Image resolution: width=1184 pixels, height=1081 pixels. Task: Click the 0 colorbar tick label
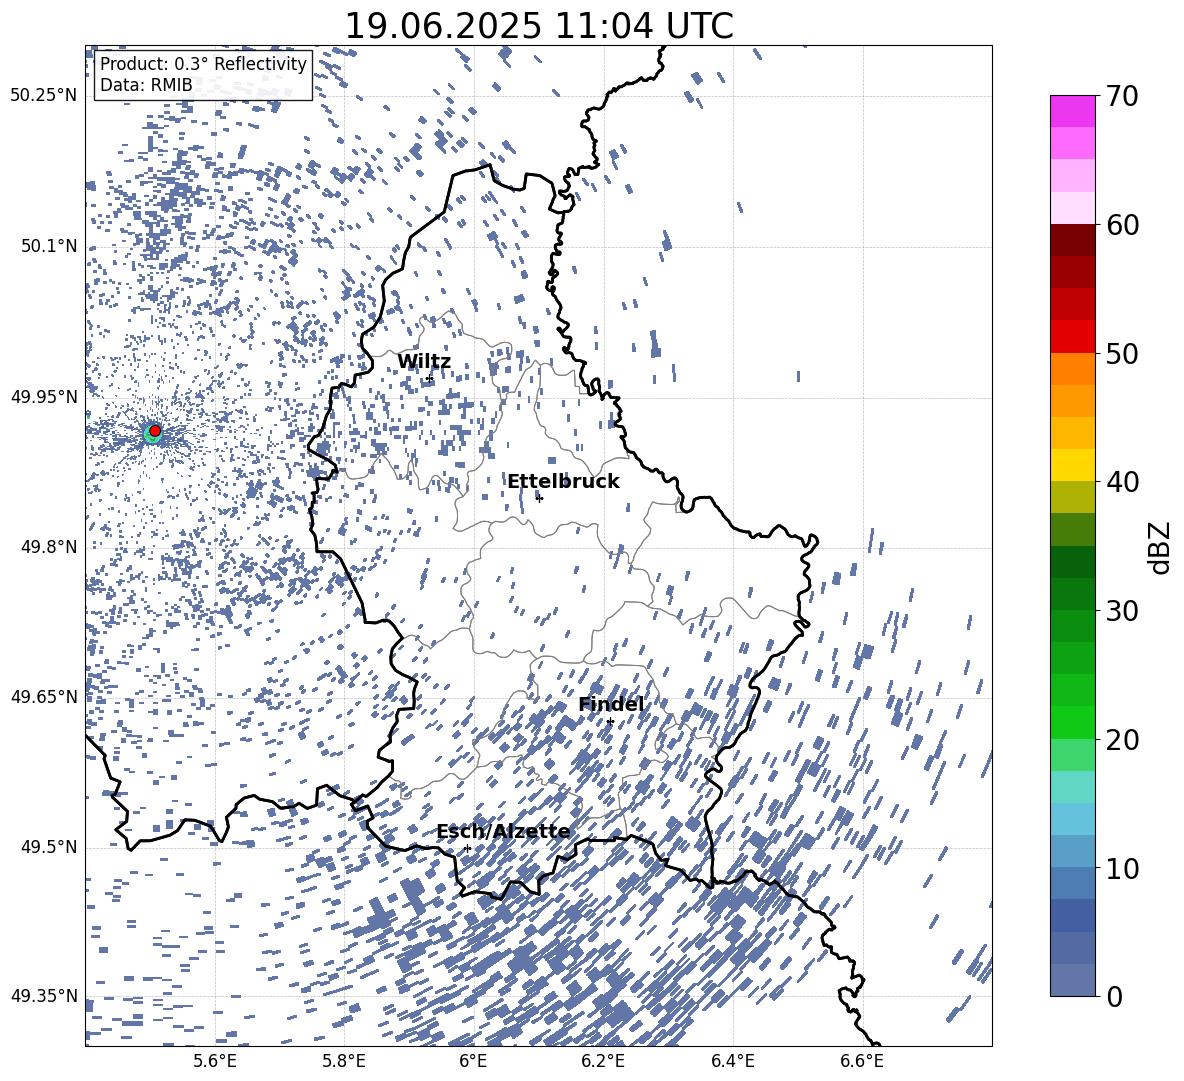[1114, 996]
